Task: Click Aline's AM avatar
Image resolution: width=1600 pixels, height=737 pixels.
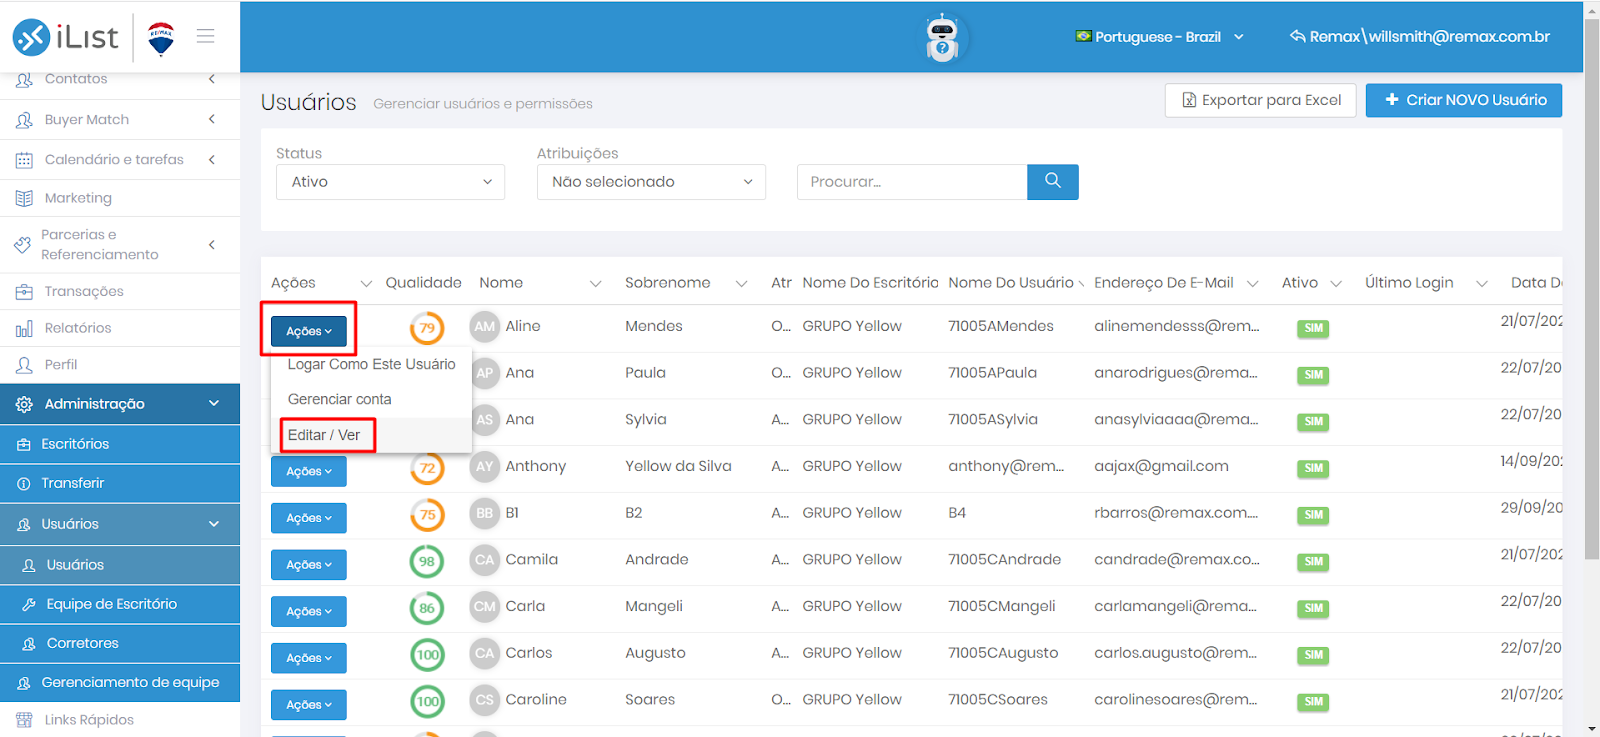Action: coord(485,327)
